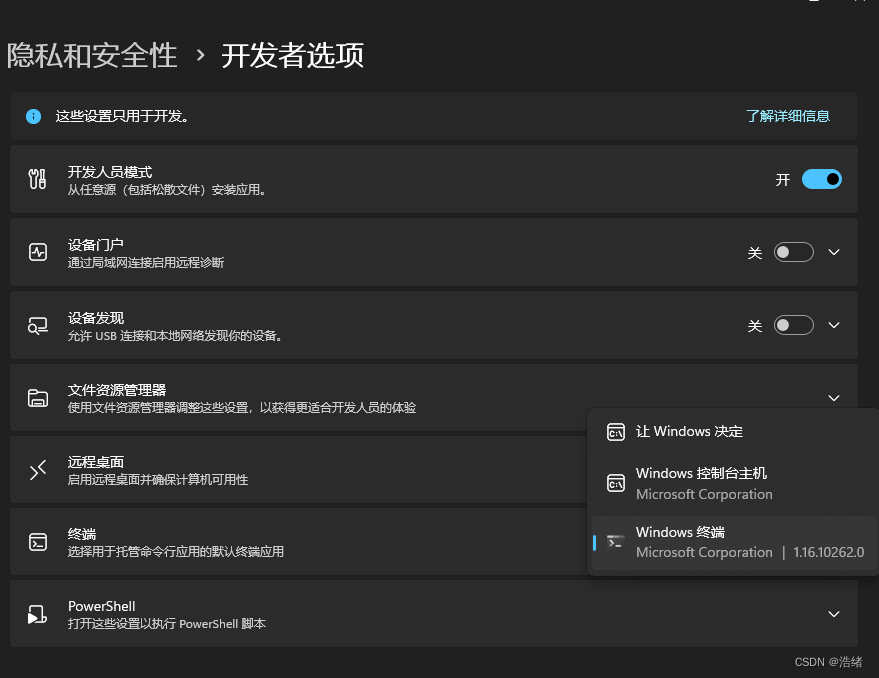This screenshot has width=879, height=678.
Task: Expand the 文件资源管理器 section chevron
Action: click(x=834, y=397)
